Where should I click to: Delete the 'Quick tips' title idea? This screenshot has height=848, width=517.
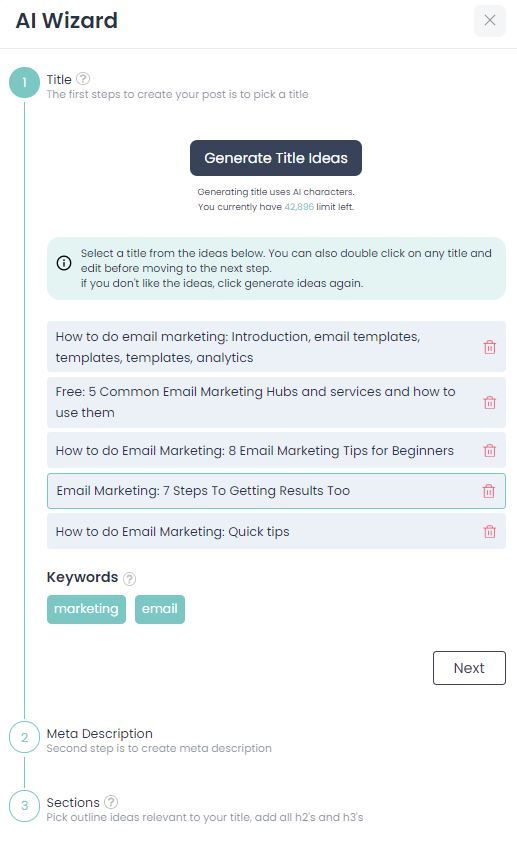coord(489,532)
